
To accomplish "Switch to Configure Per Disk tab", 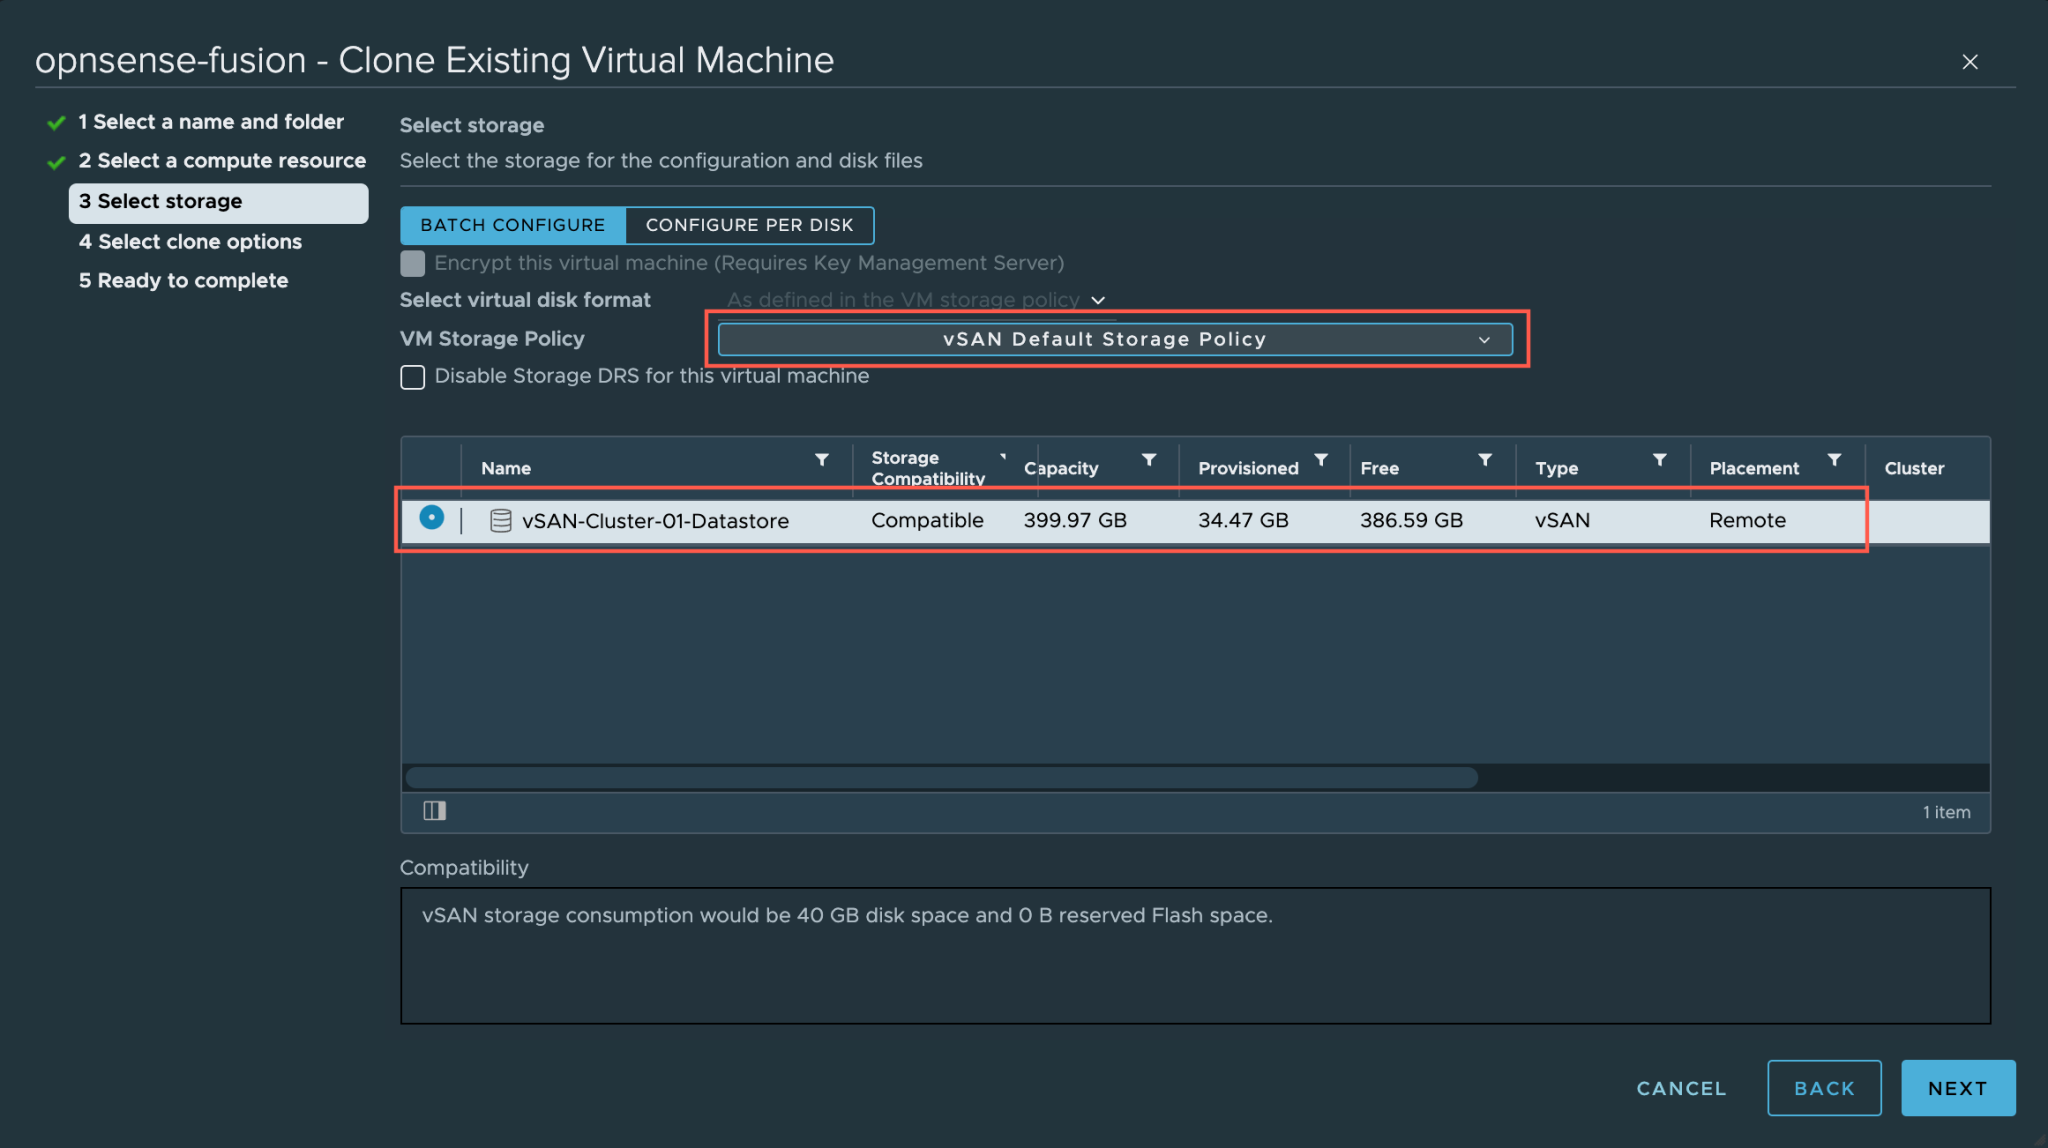I will coord(749,225).
